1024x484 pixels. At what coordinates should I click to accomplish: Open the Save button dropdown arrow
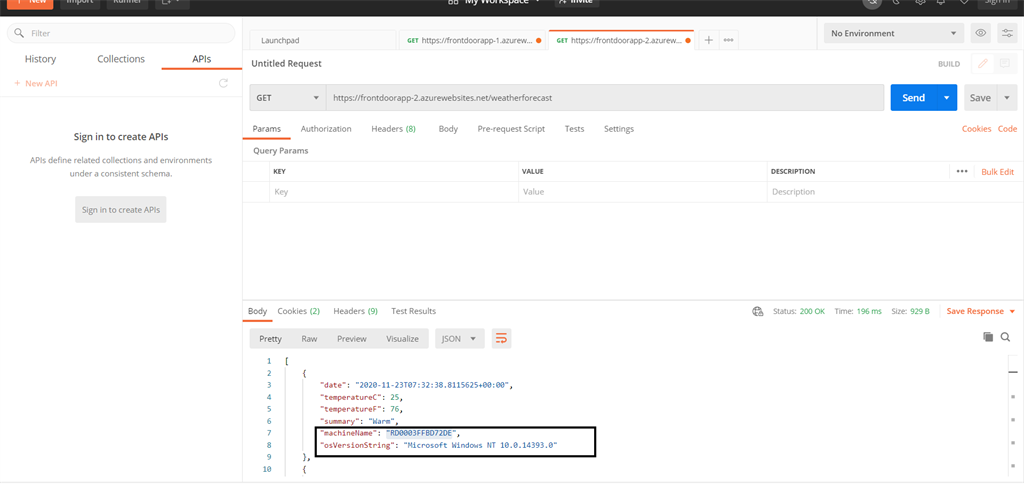pos(1007,97)
